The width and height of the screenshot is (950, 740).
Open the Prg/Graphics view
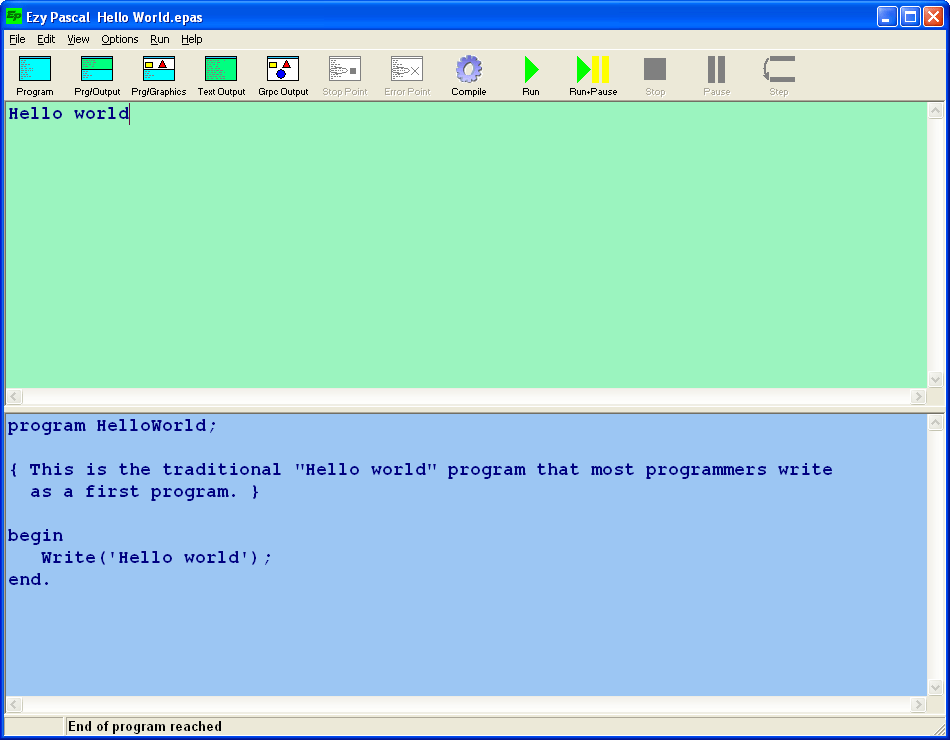158,68
